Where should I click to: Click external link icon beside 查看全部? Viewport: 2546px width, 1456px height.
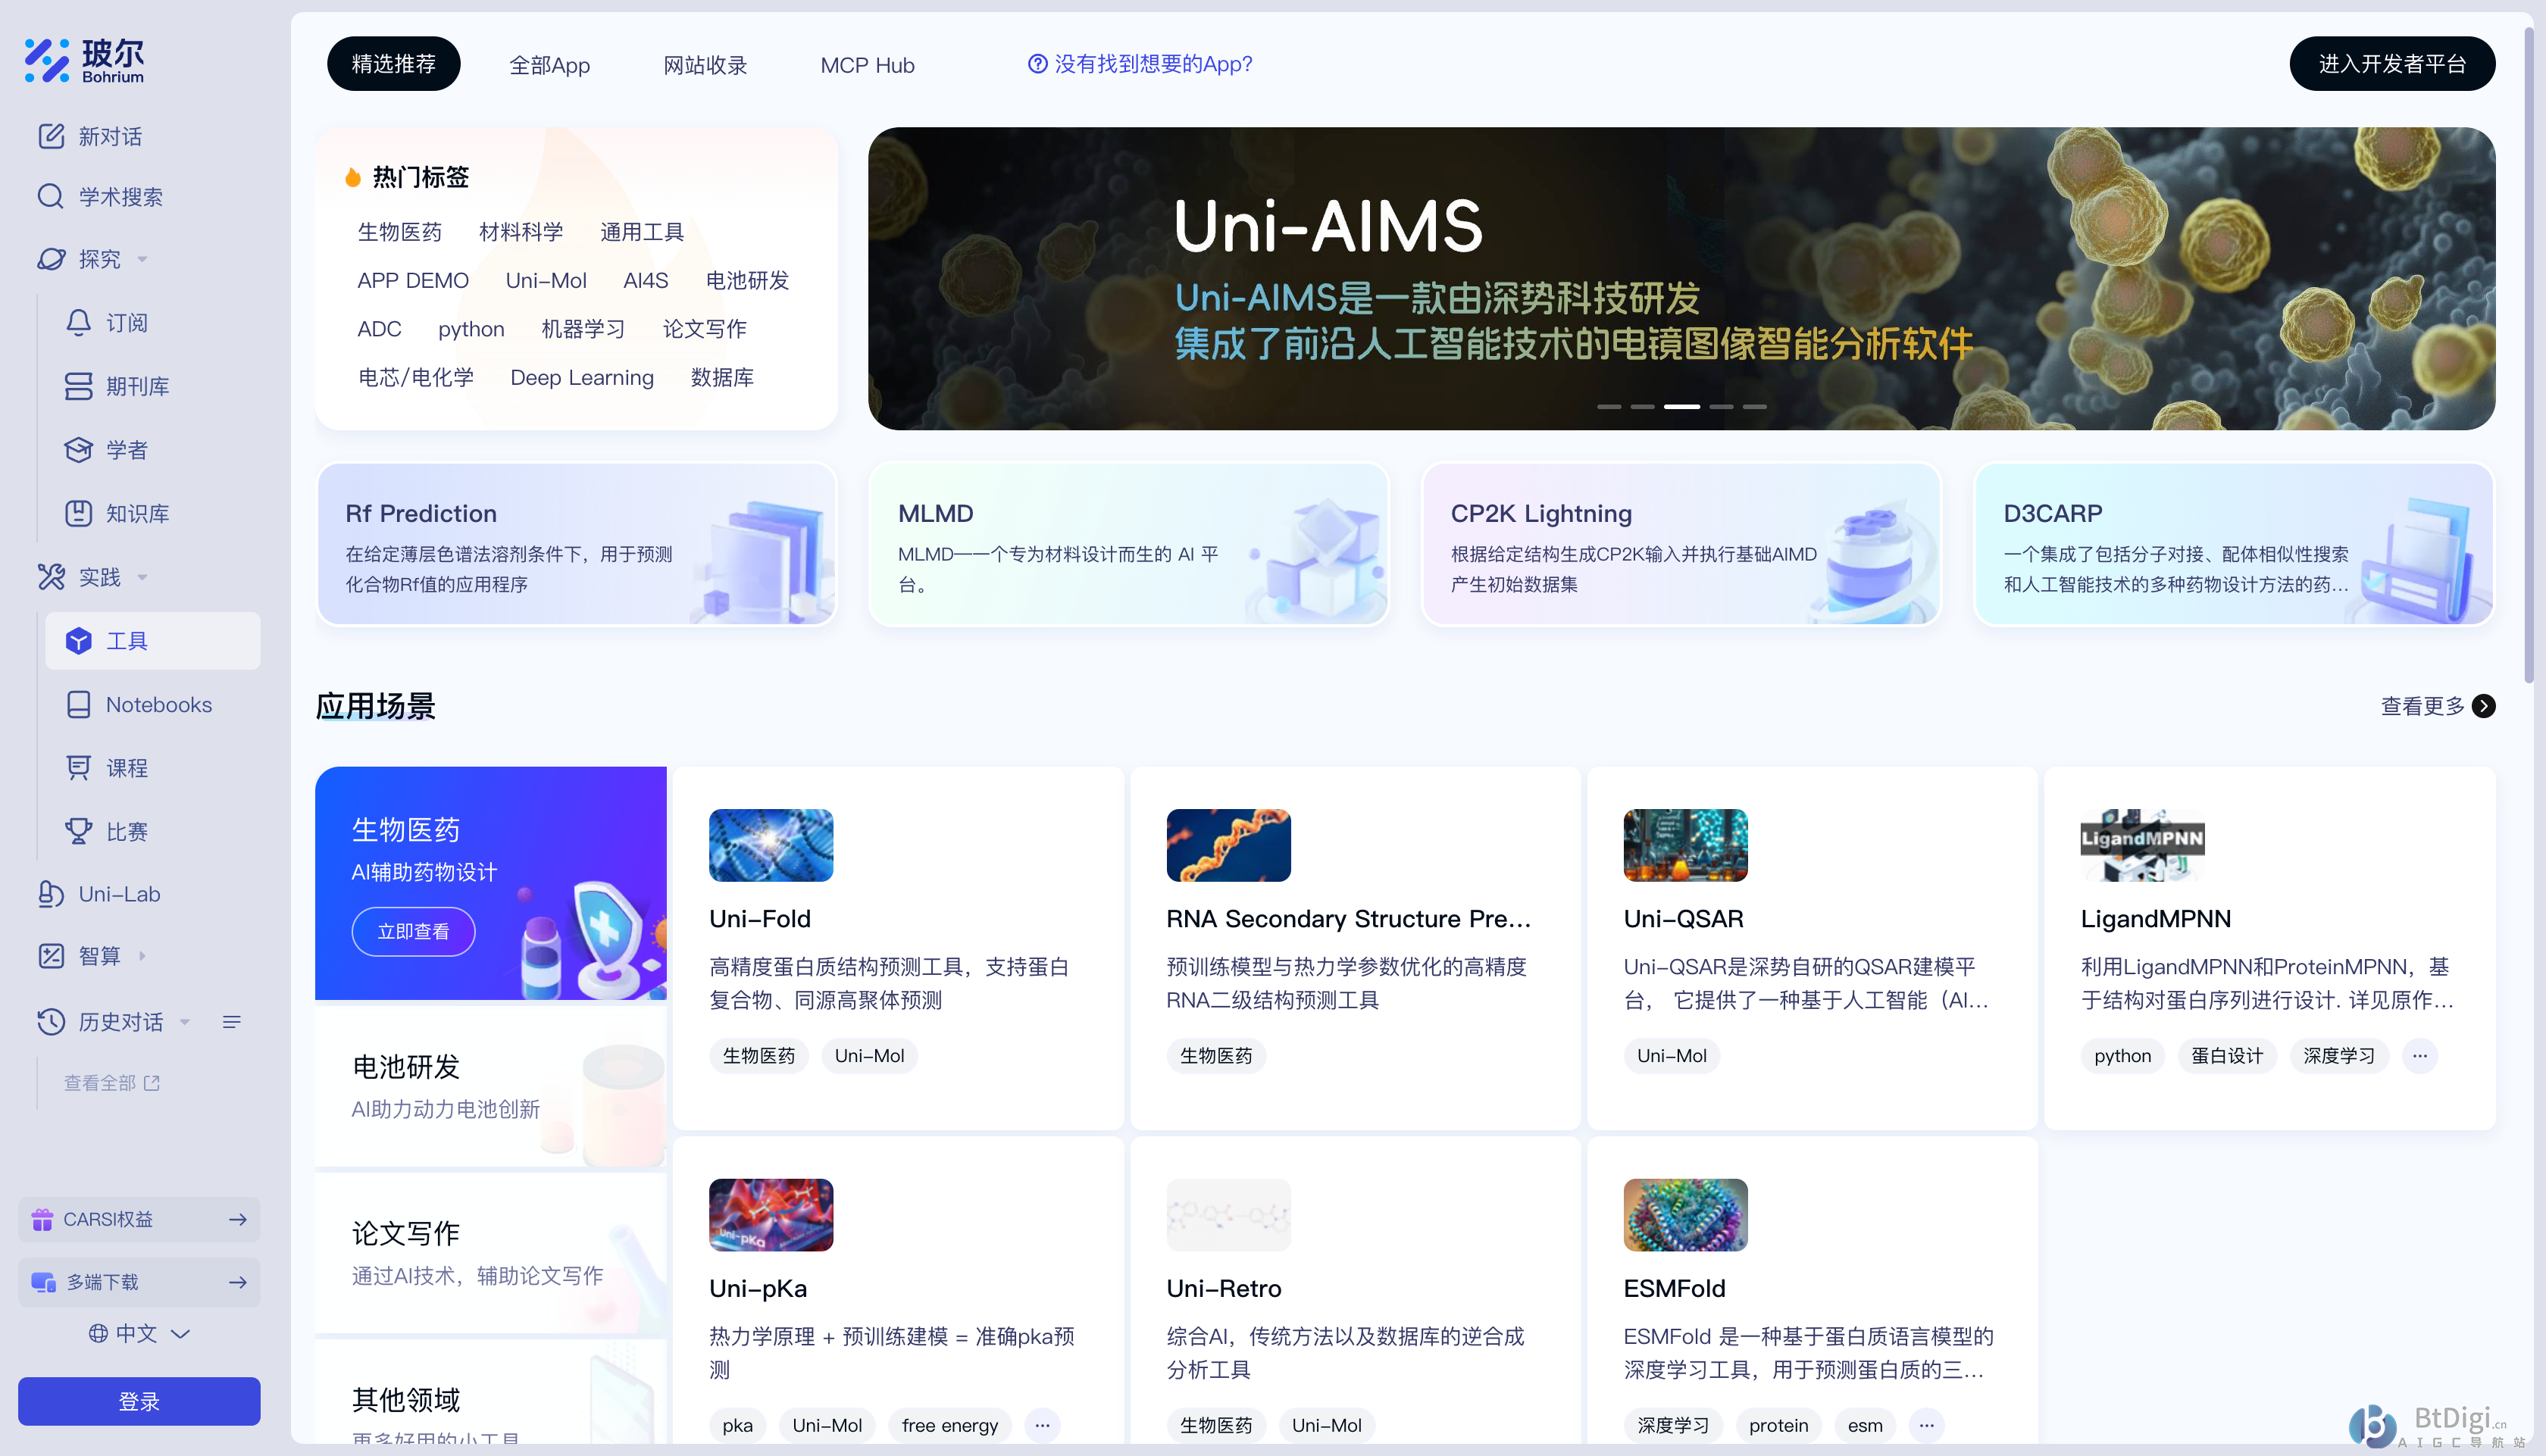point(152,1083)
